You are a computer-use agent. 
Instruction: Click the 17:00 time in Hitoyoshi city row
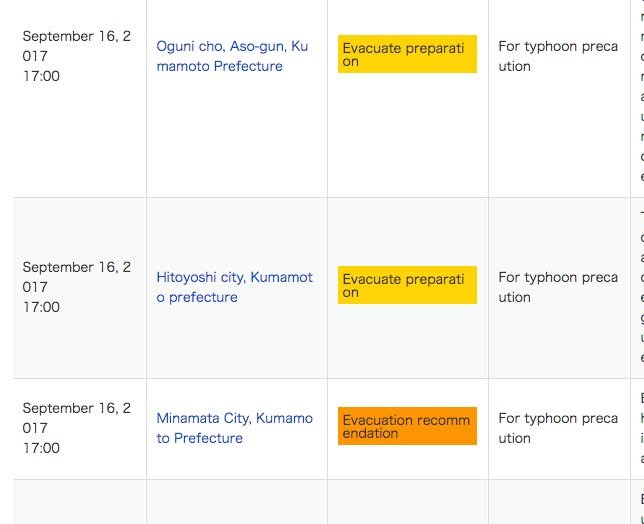coord(41,307)
